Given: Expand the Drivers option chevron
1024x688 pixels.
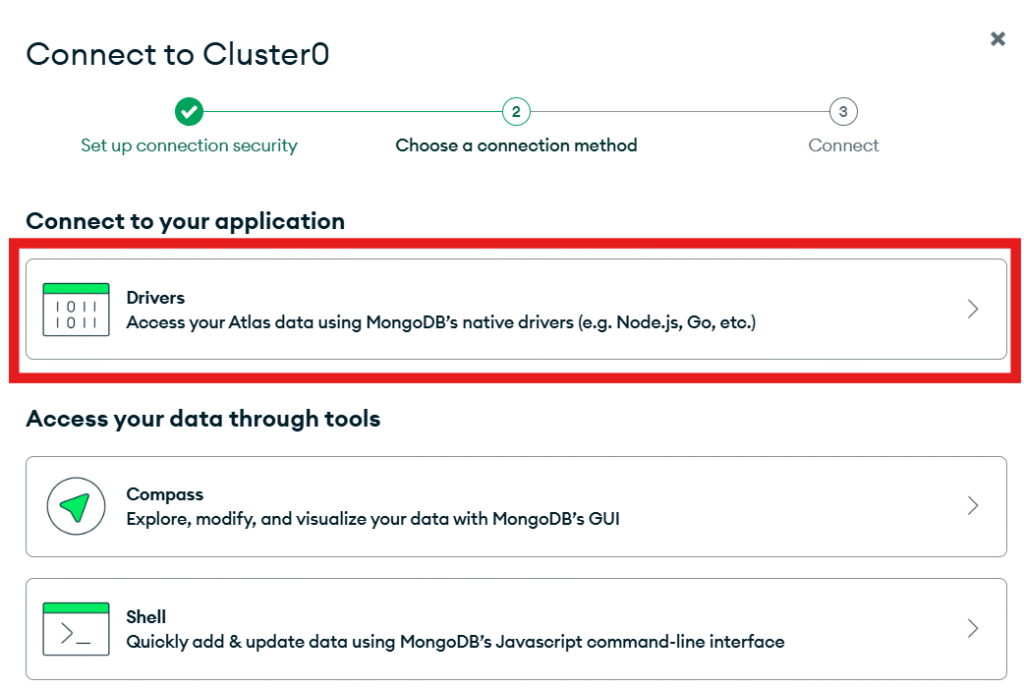Looking at the screenshot, I should point(972,309).
